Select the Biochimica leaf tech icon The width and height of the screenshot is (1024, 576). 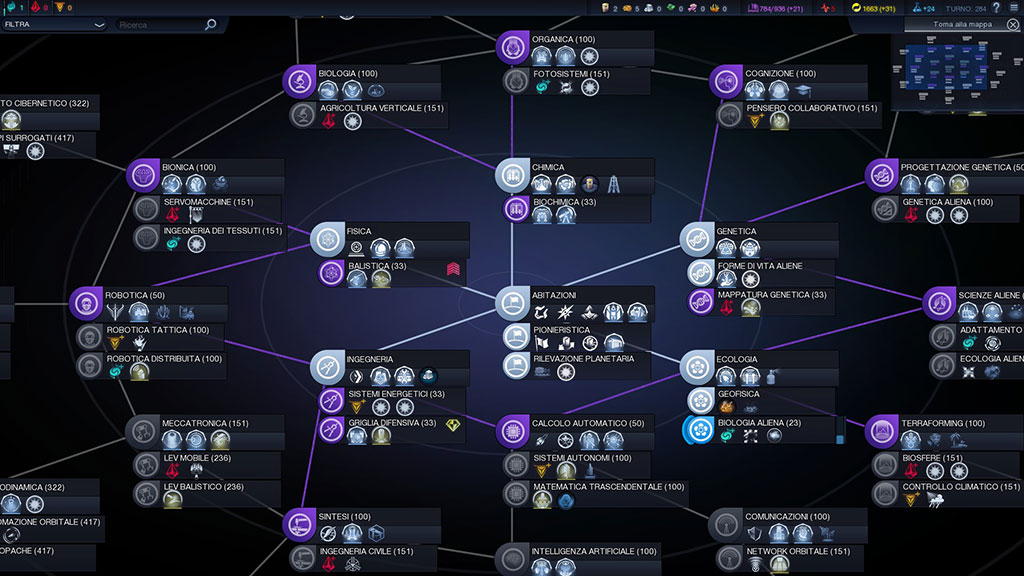tap(516, 209)
